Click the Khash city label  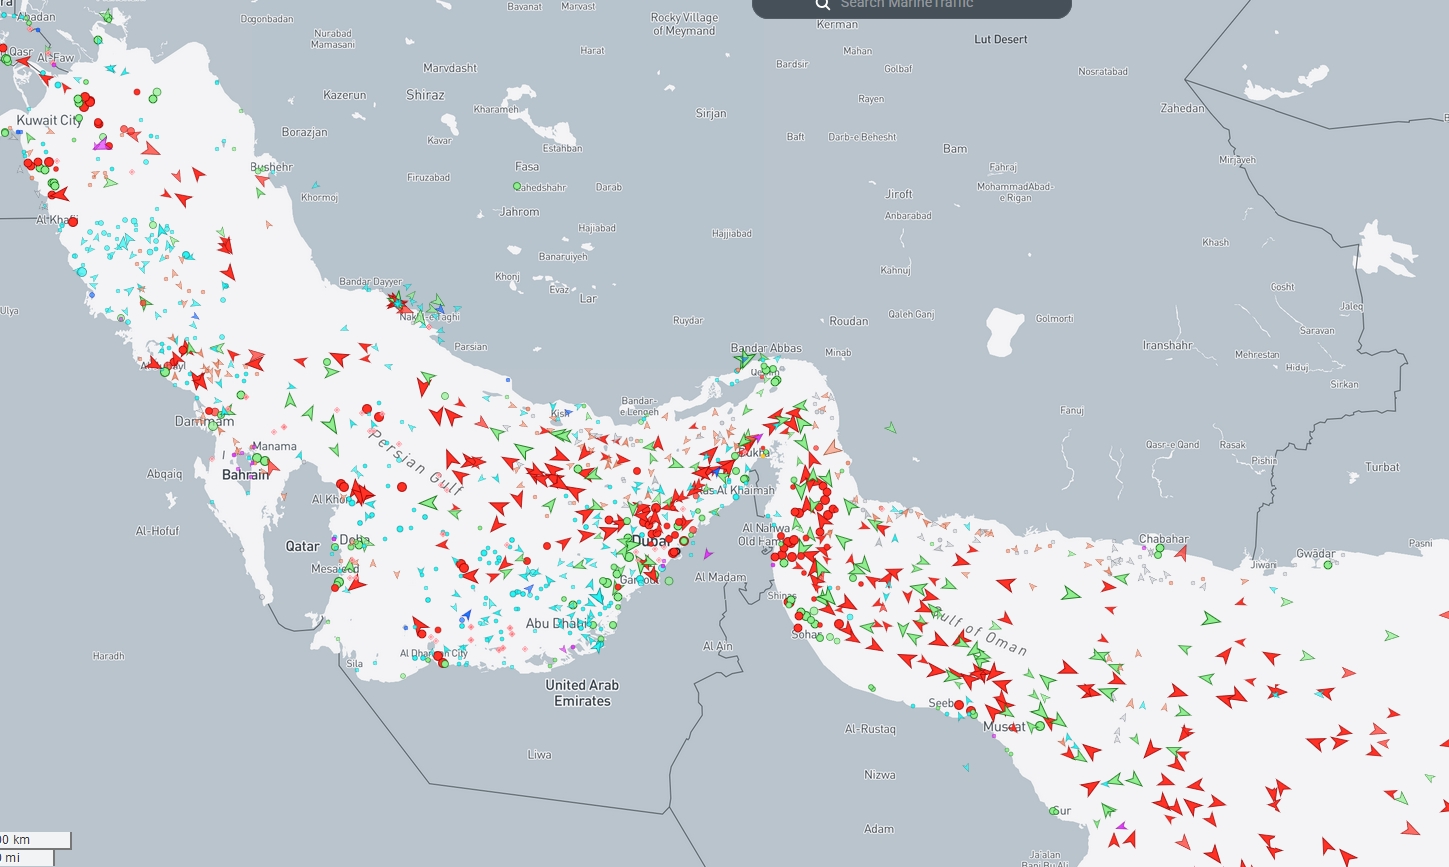[1215, 242]
